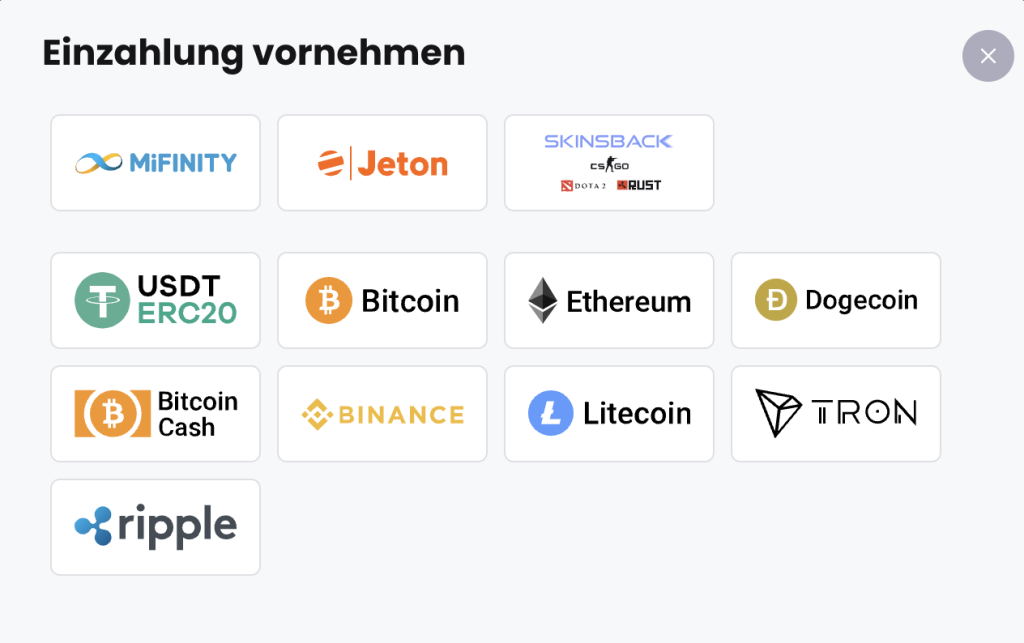
Task: Click the Ethereum diamond icon
Action: (x=543, y=300)
